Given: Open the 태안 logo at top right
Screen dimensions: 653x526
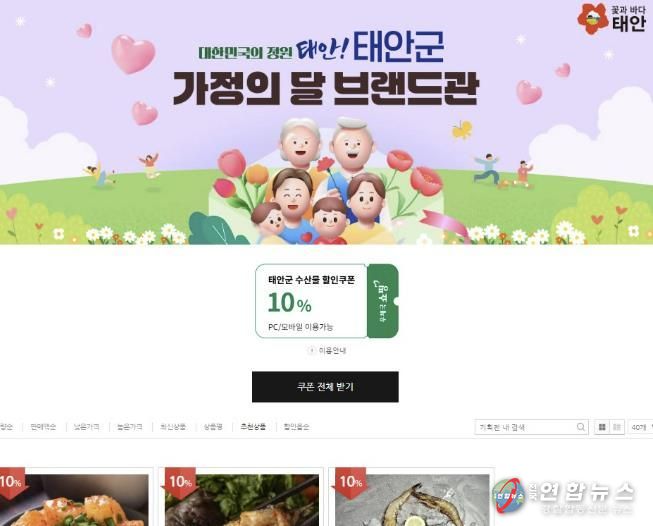Looking at the screenshot, I should (611, 19).
